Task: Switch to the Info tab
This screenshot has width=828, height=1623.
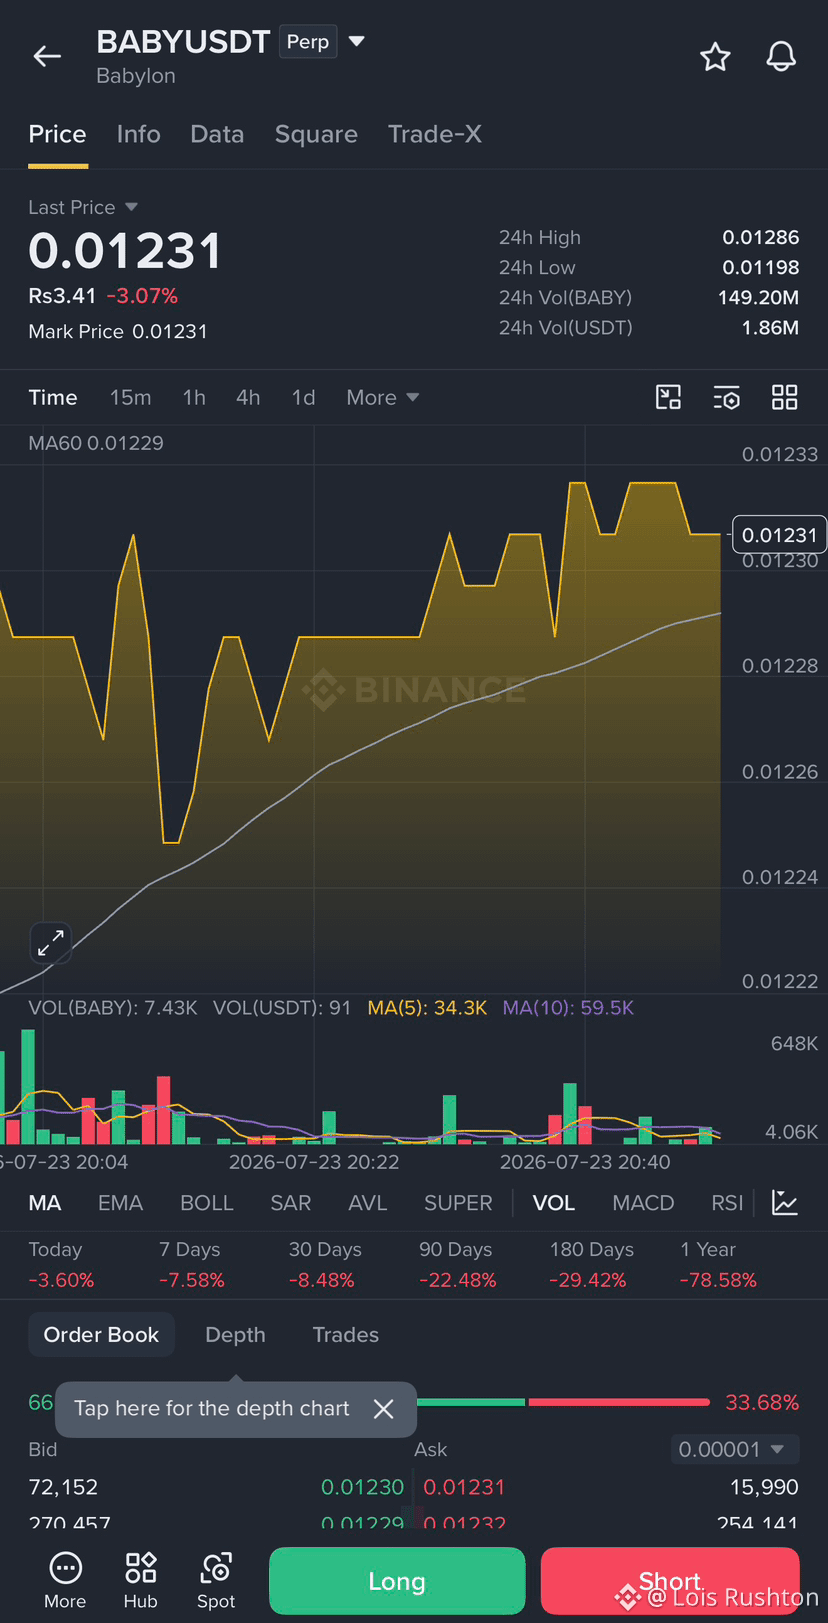Action: [x=138, y=134]
